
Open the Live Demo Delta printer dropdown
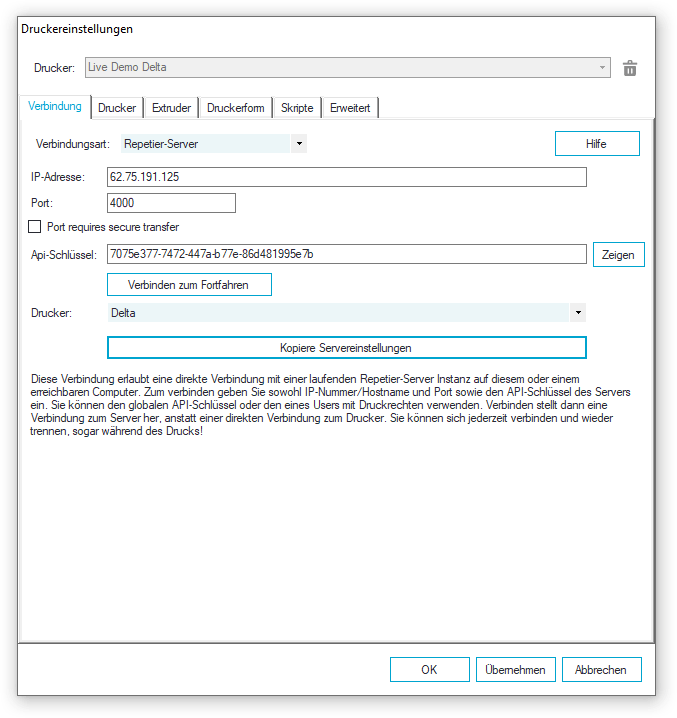click(348, 67)
